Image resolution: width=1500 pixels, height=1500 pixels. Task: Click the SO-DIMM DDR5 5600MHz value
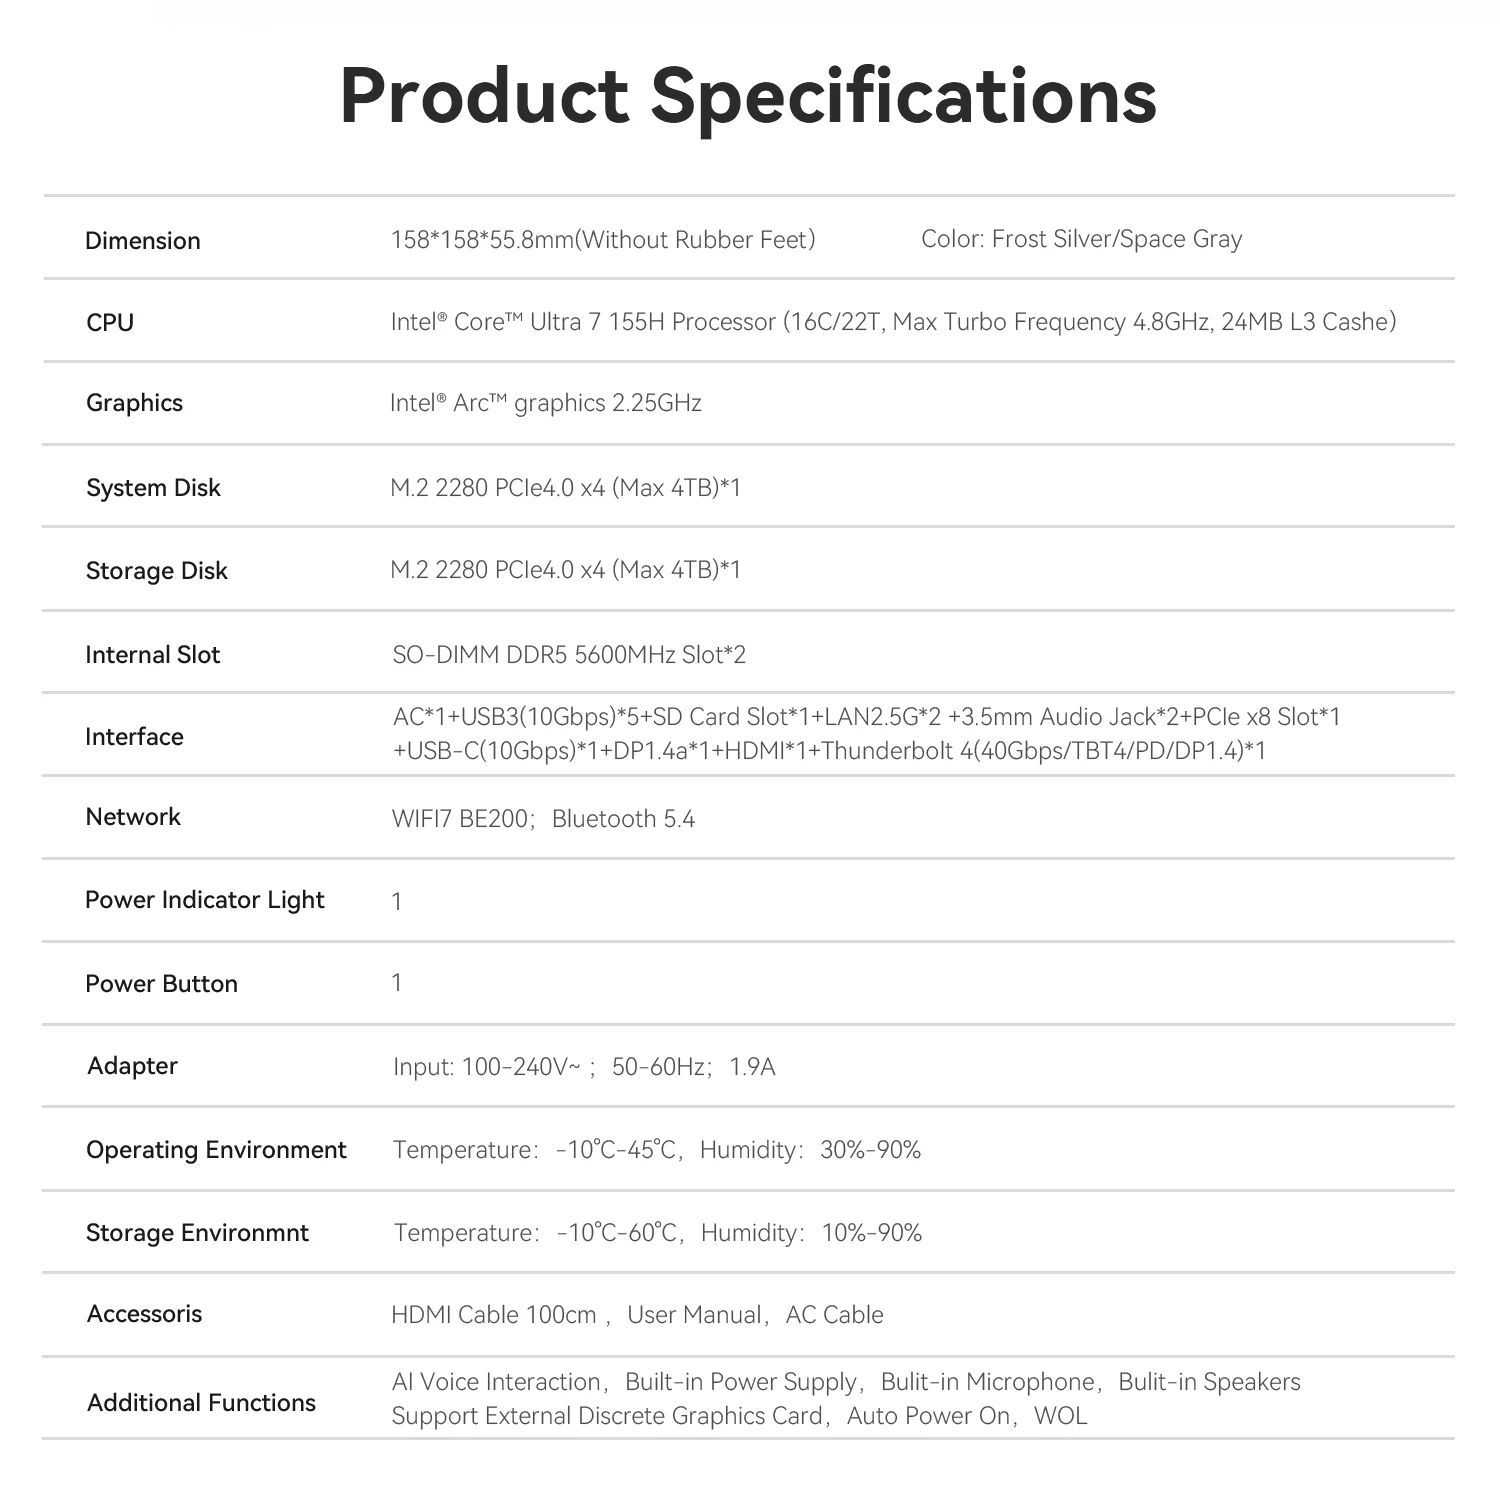[x=568, y=655]
